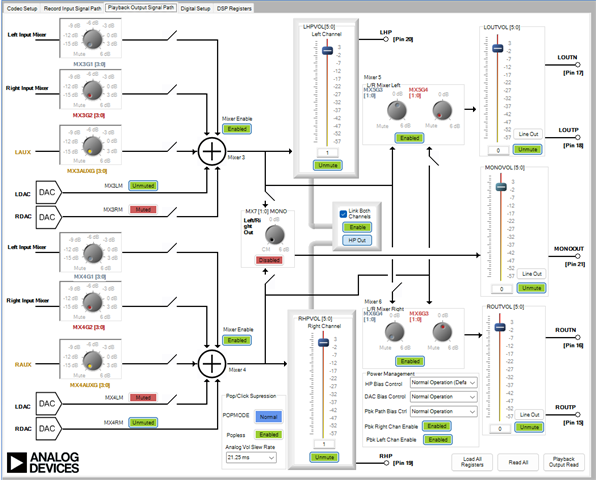Click the RDAC block feeding Mixer 4

click(48, 429)
